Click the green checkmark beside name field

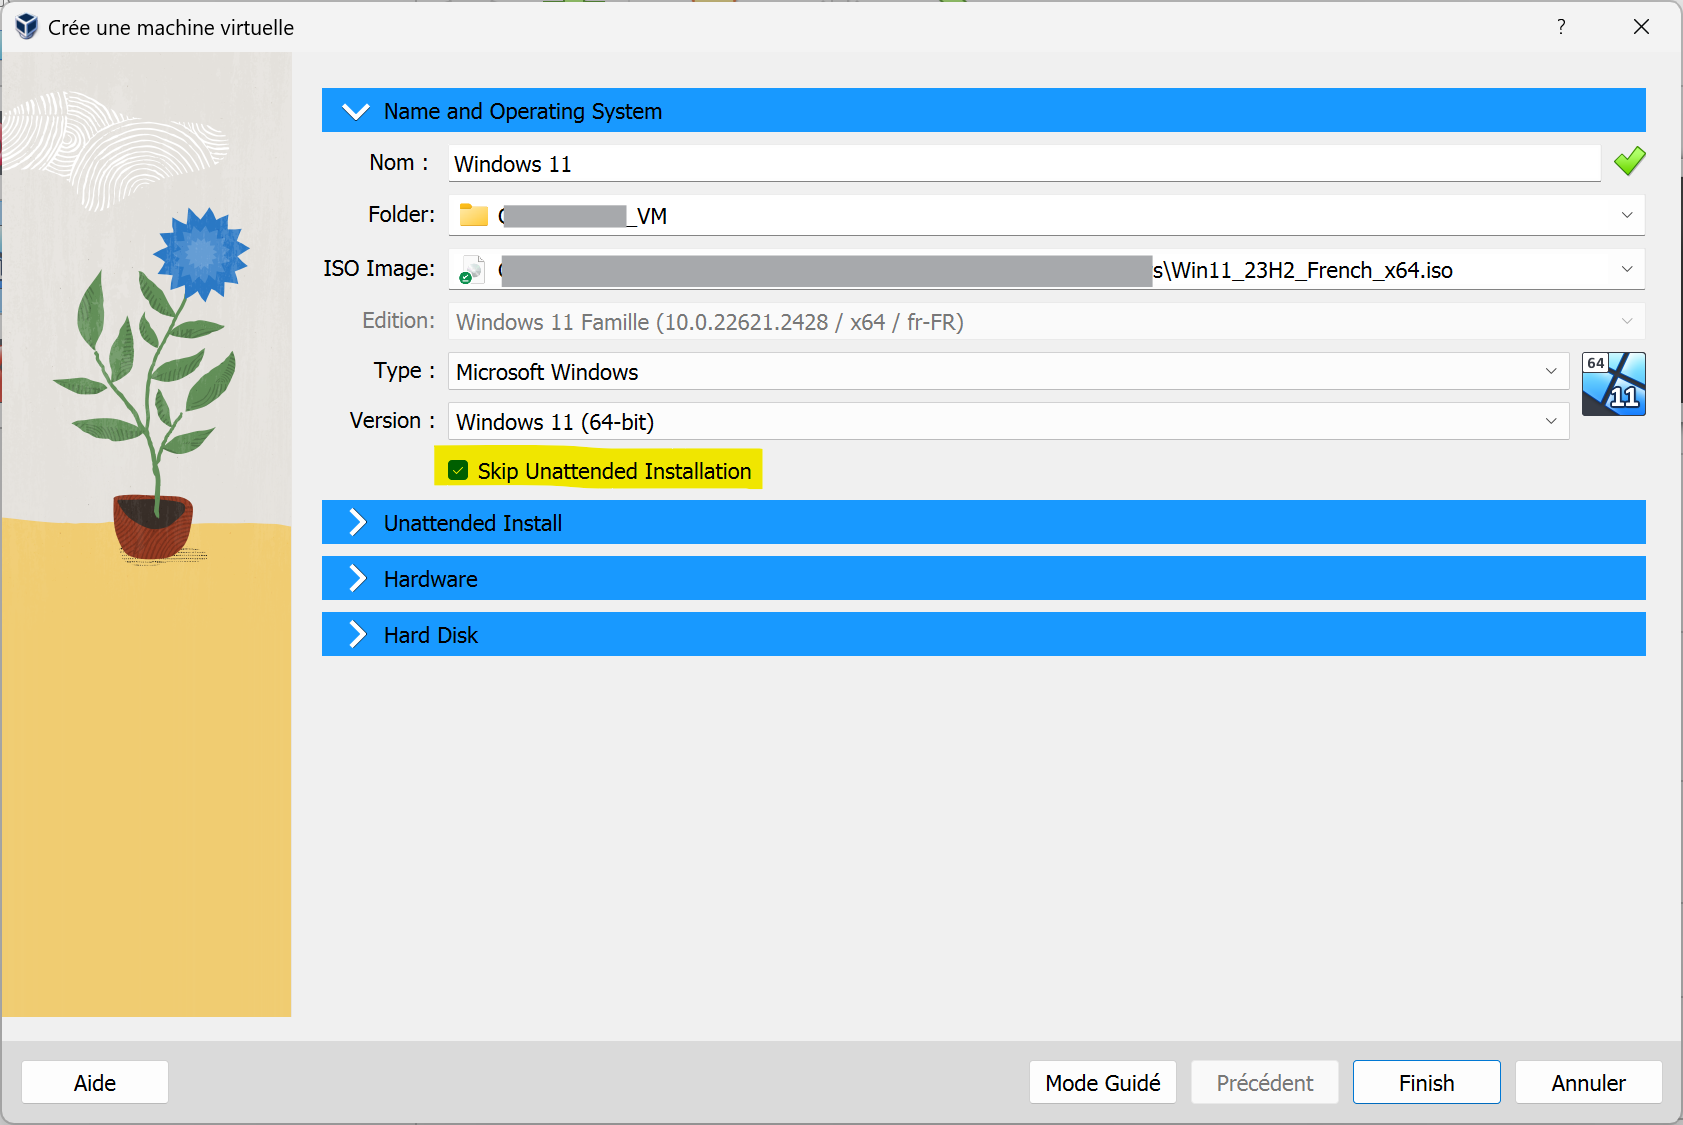(1629, 161)
